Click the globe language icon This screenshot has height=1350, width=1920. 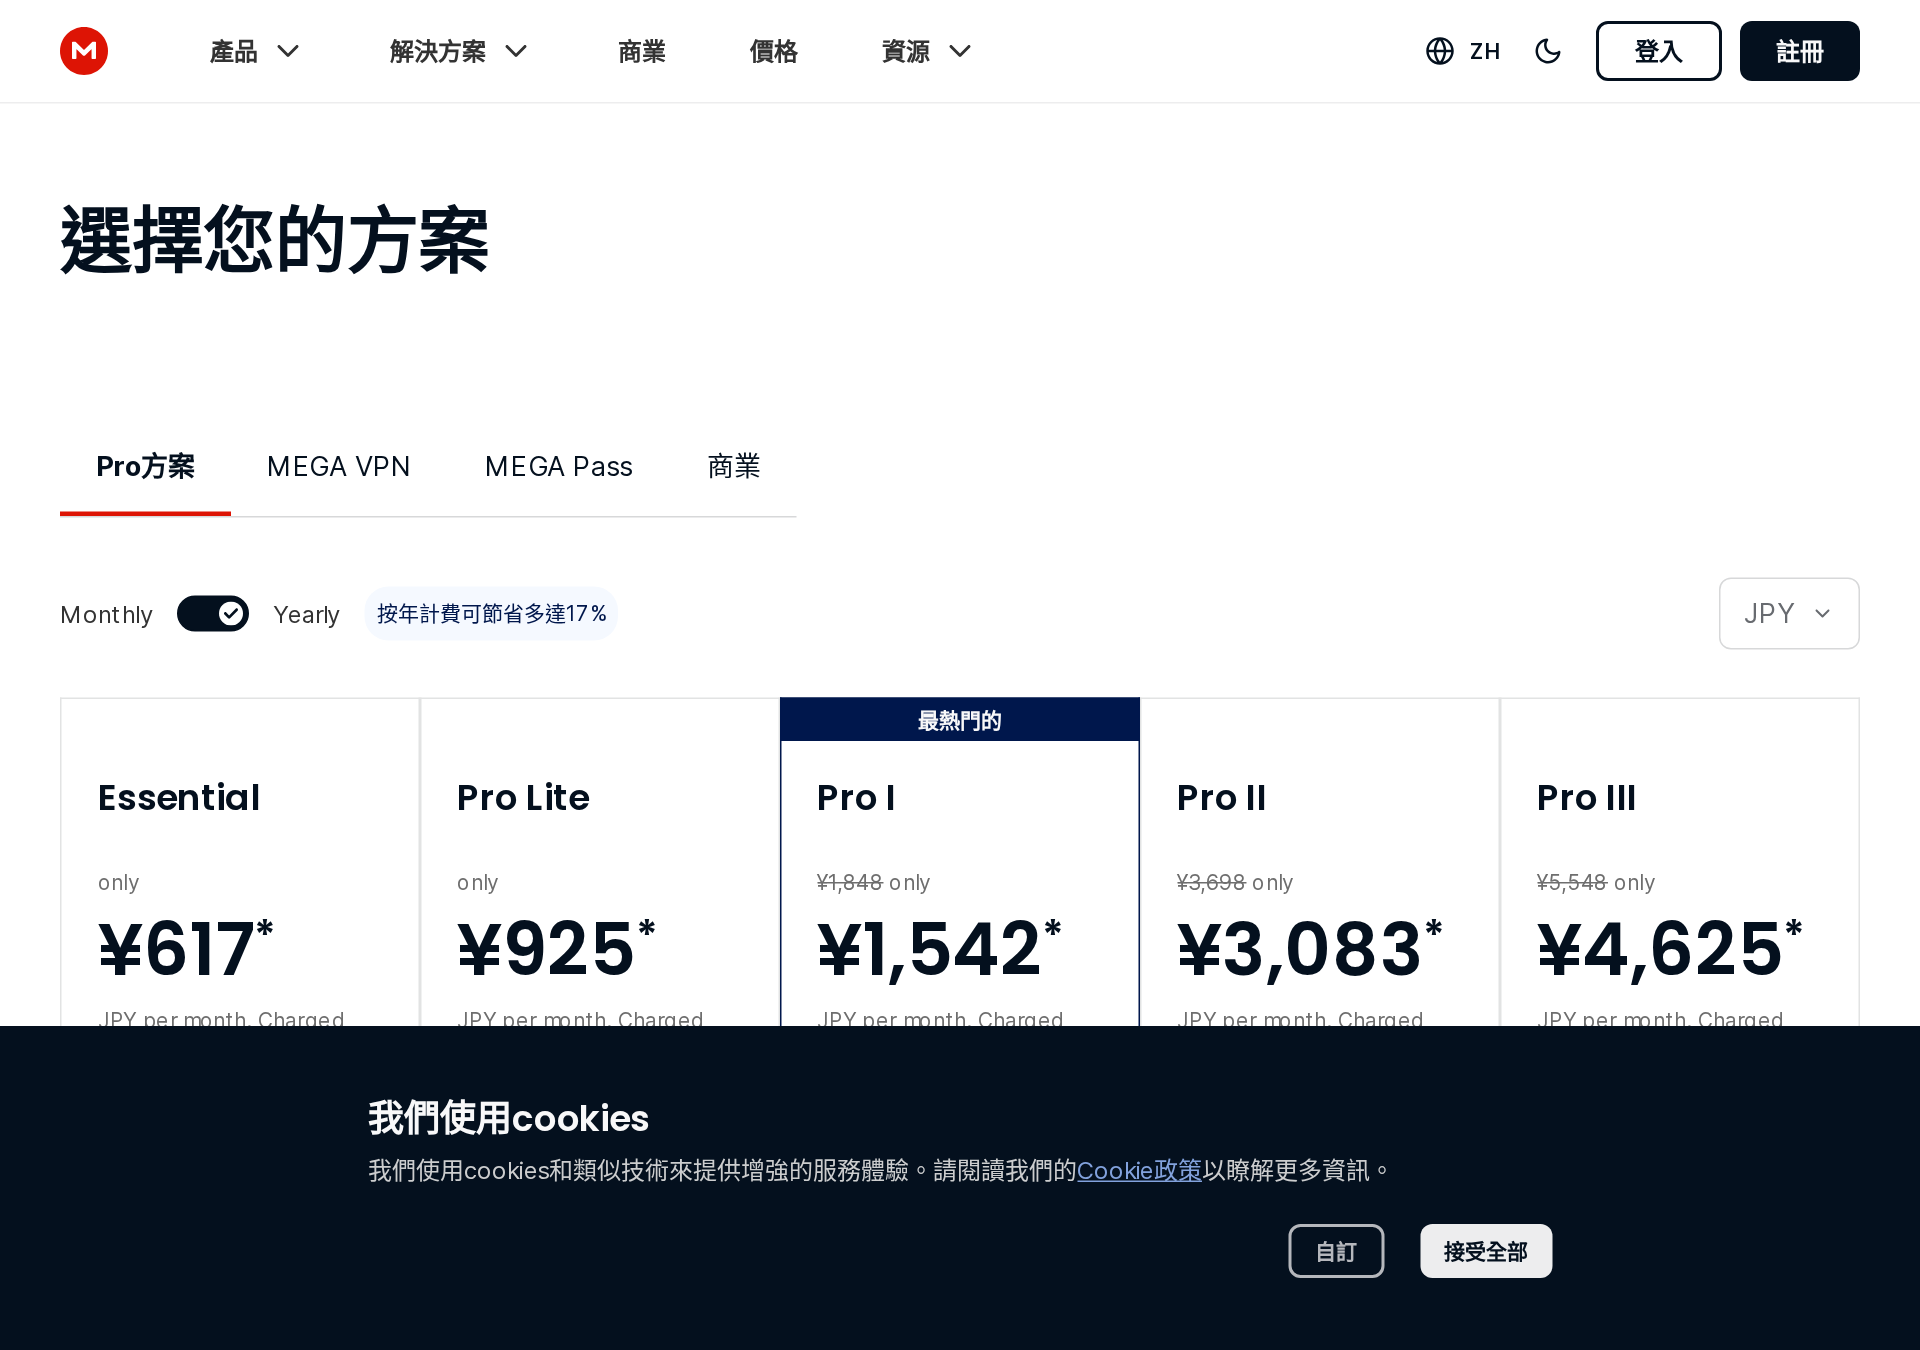pos(1439,51)
